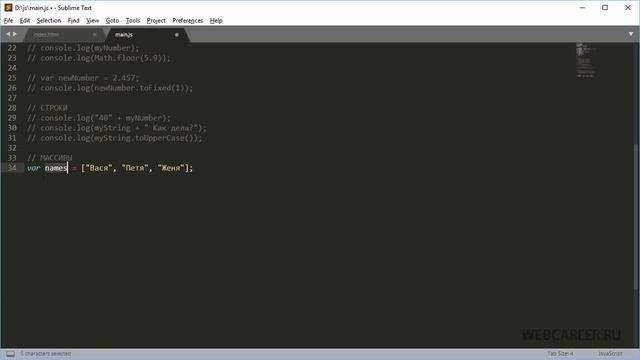This screenshot has width=640, height=360.
Task: Click the 'var' keyword on line 34
Action: [x=33, y=168]
